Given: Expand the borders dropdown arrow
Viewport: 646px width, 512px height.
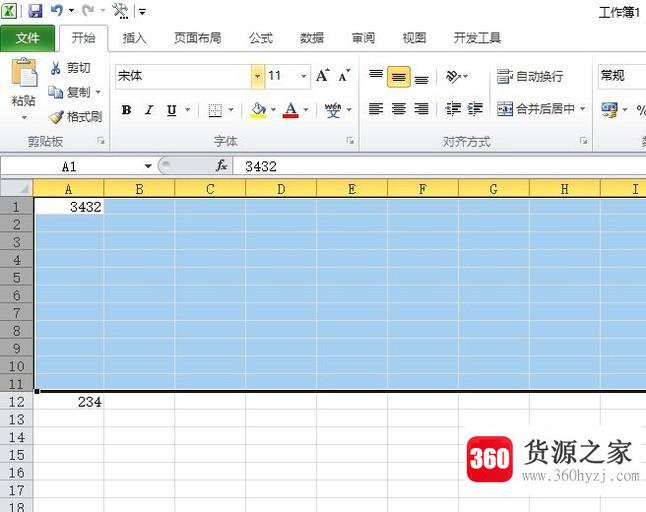Looking at the screenshot, I should pyautogui.click(x=231, y=110).
